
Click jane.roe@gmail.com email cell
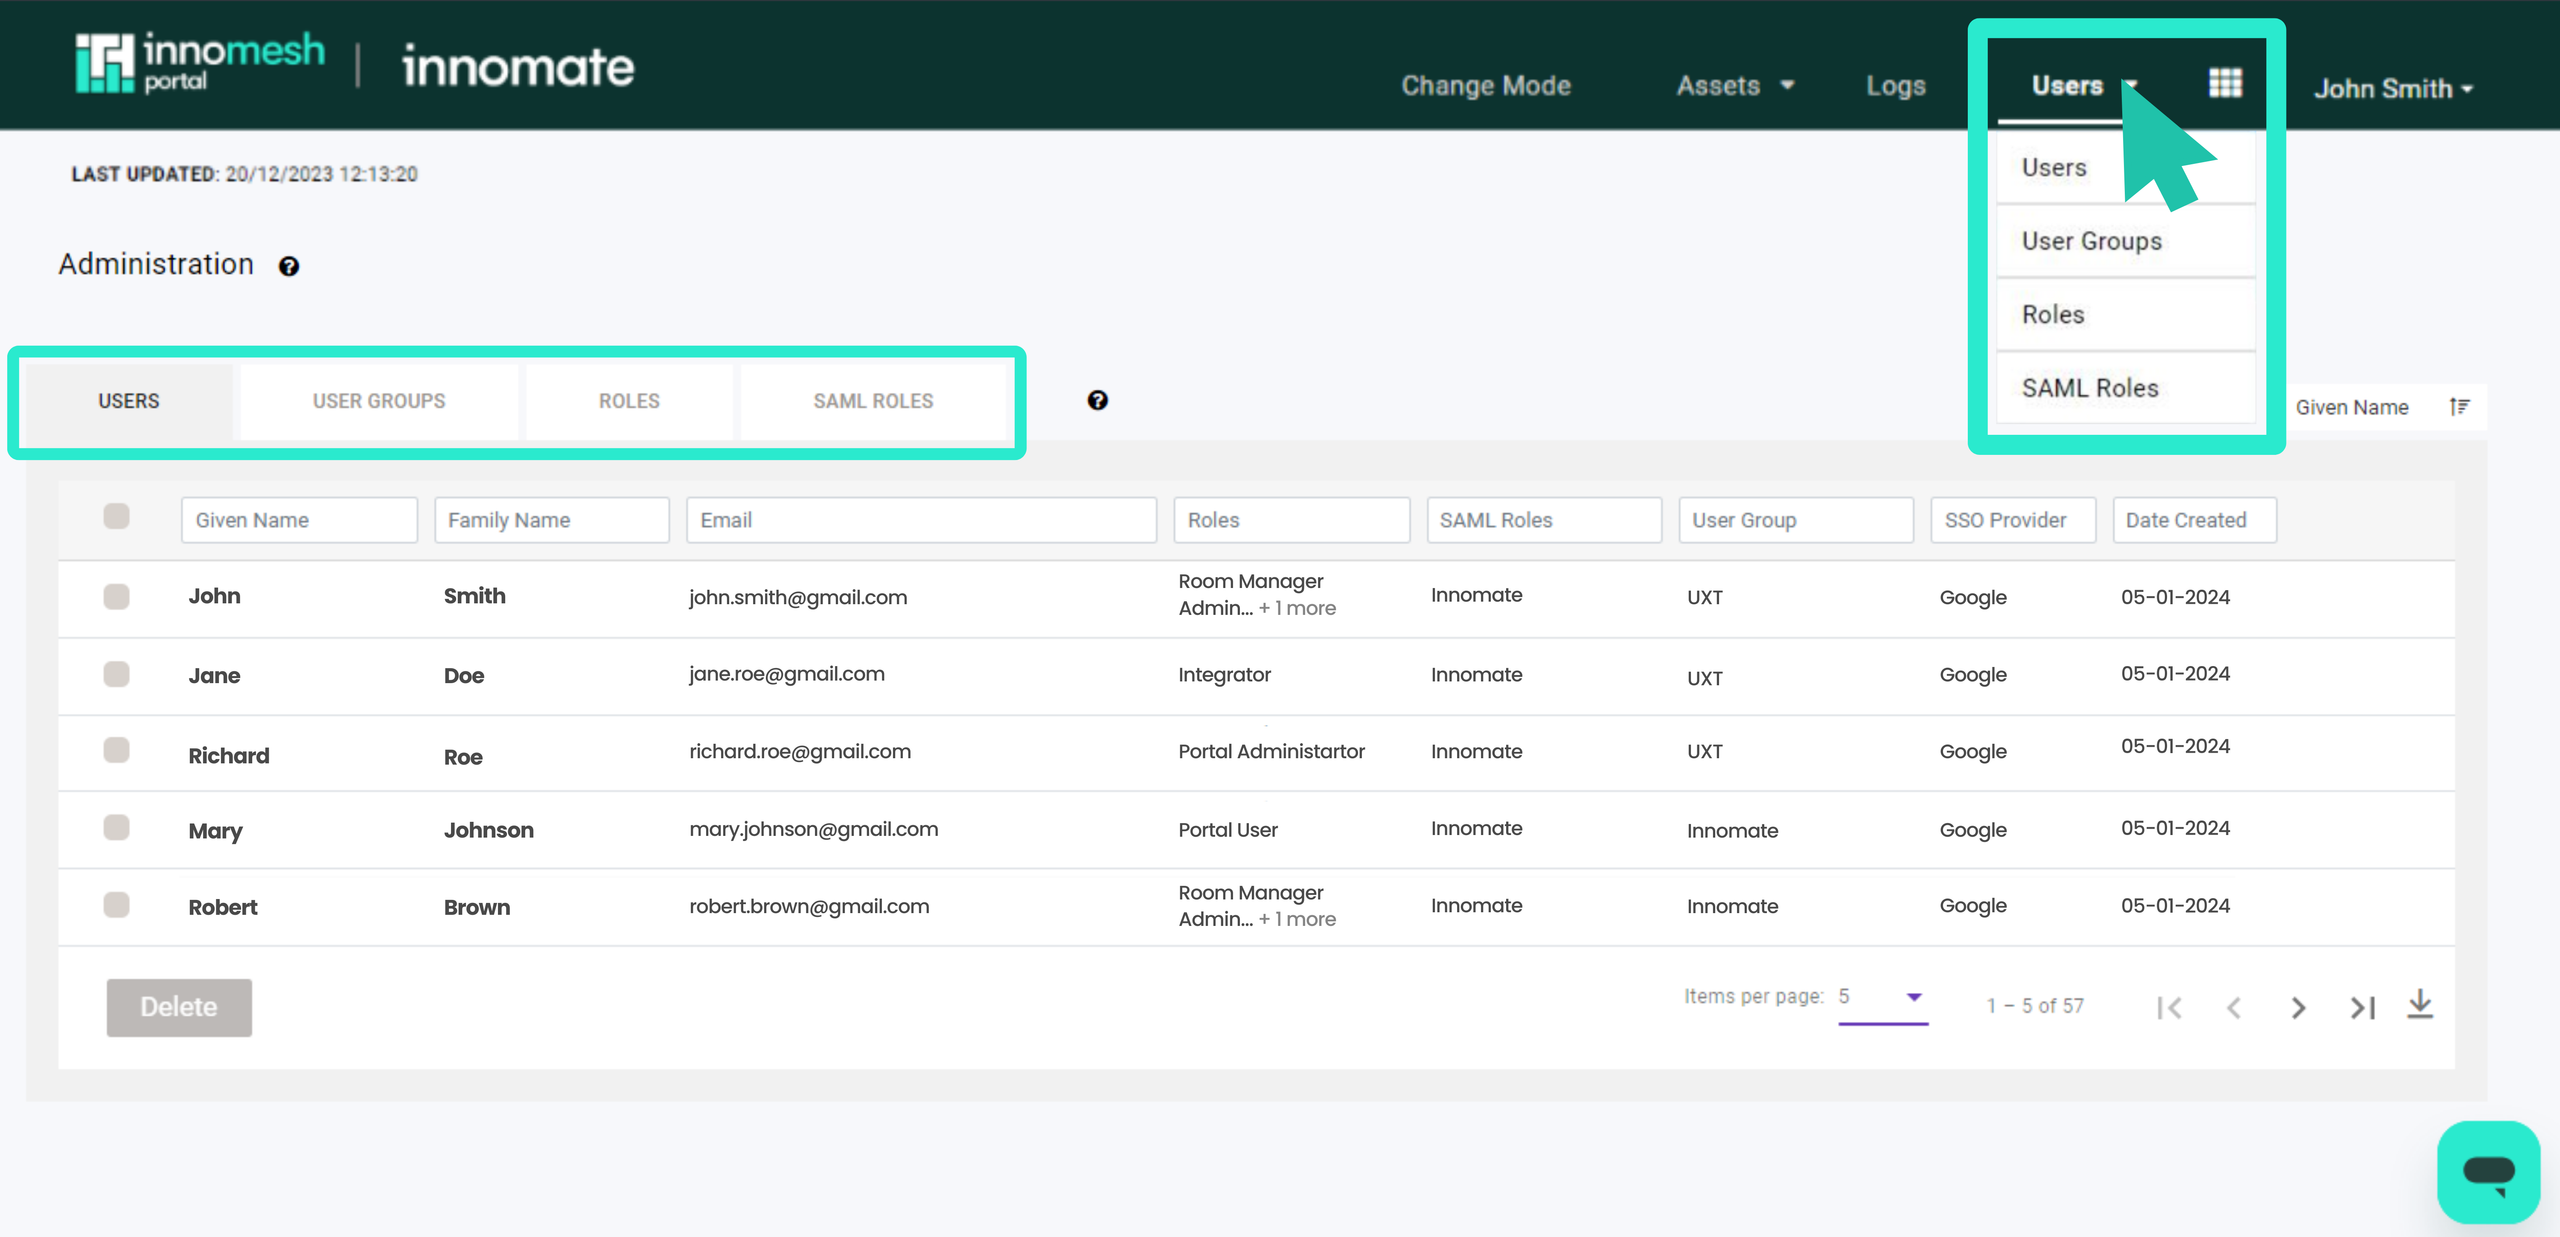click(x=787, y=674)
